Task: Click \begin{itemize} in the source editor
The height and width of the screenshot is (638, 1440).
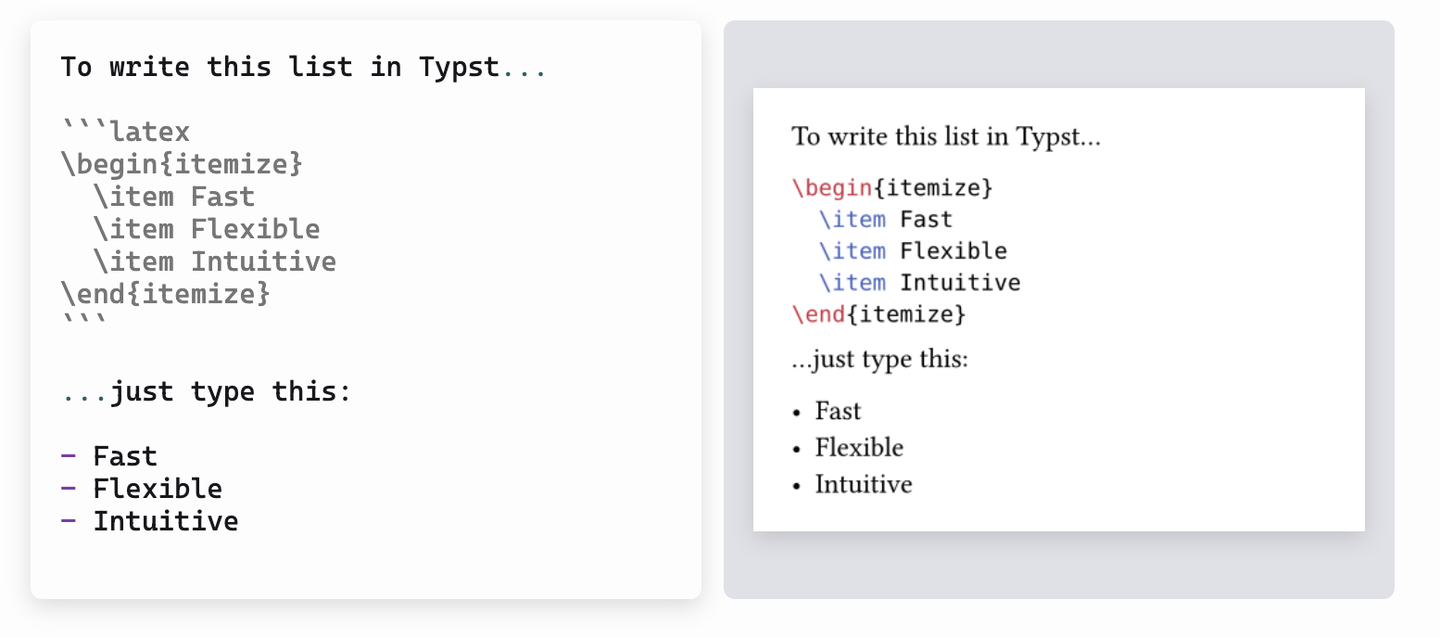Action: [x=181, y=163]
